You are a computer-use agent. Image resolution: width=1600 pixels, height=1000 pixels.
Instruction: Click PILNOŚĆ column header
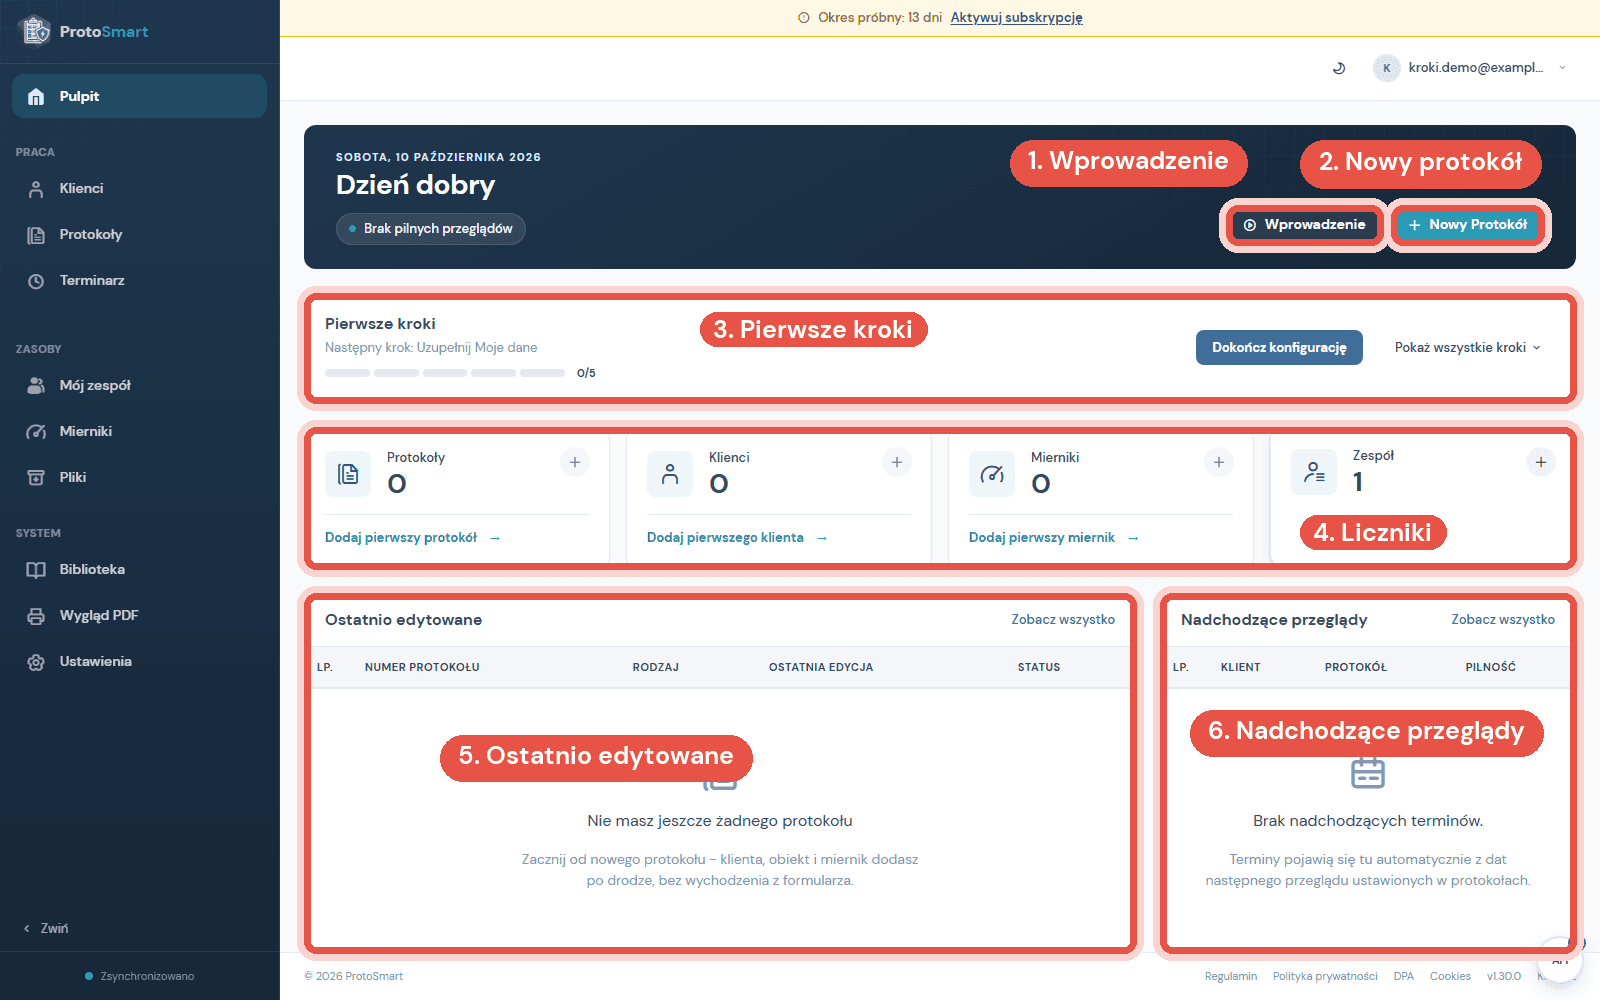pos(1490,667)
